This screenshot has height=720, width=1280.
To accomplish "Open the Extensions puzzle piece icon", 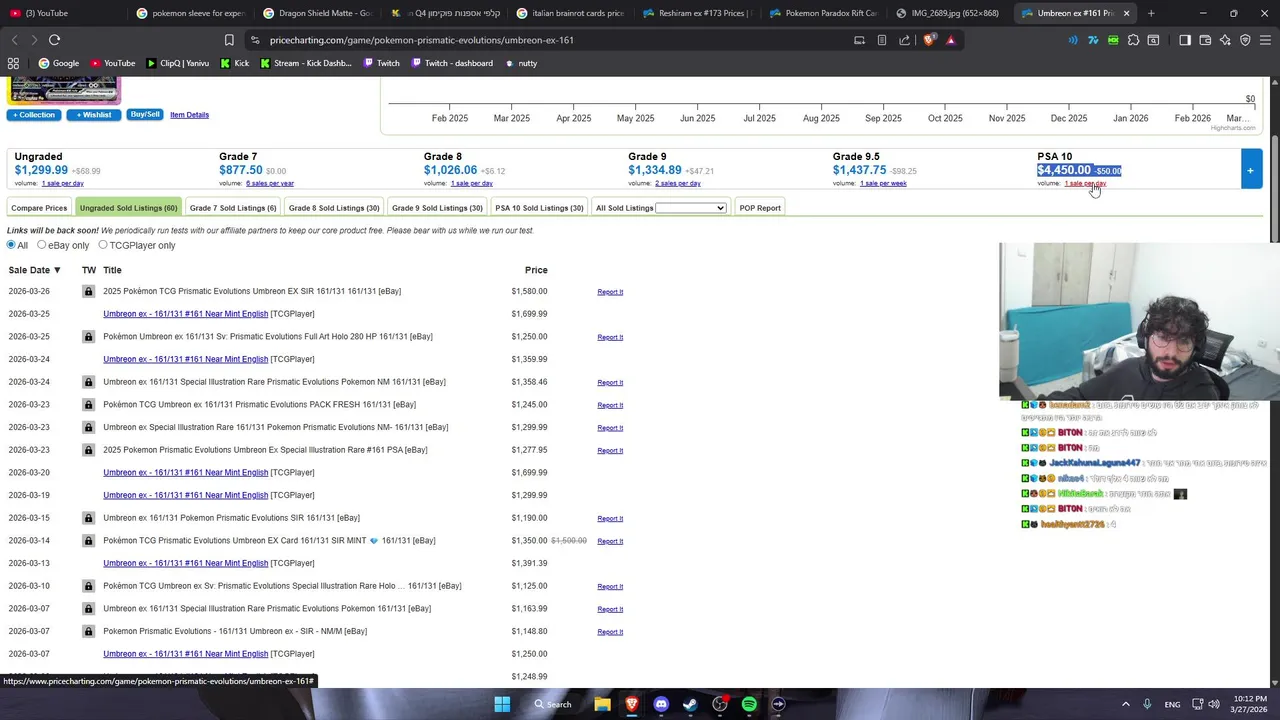I will [1133, 40].
